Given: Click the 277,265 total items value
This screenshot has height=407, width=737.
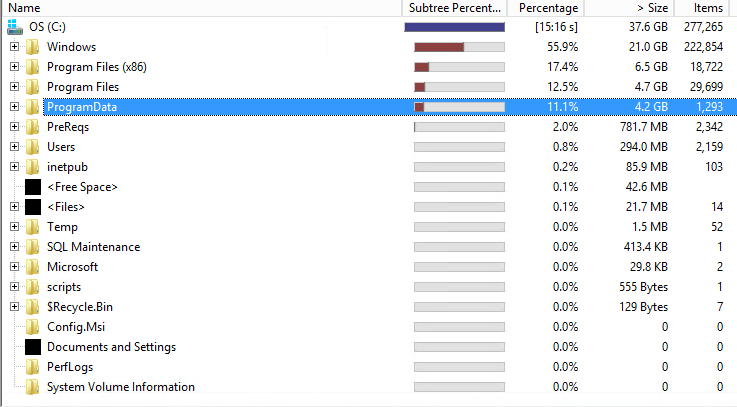Looking at the screenshot, I should [703, 27].
